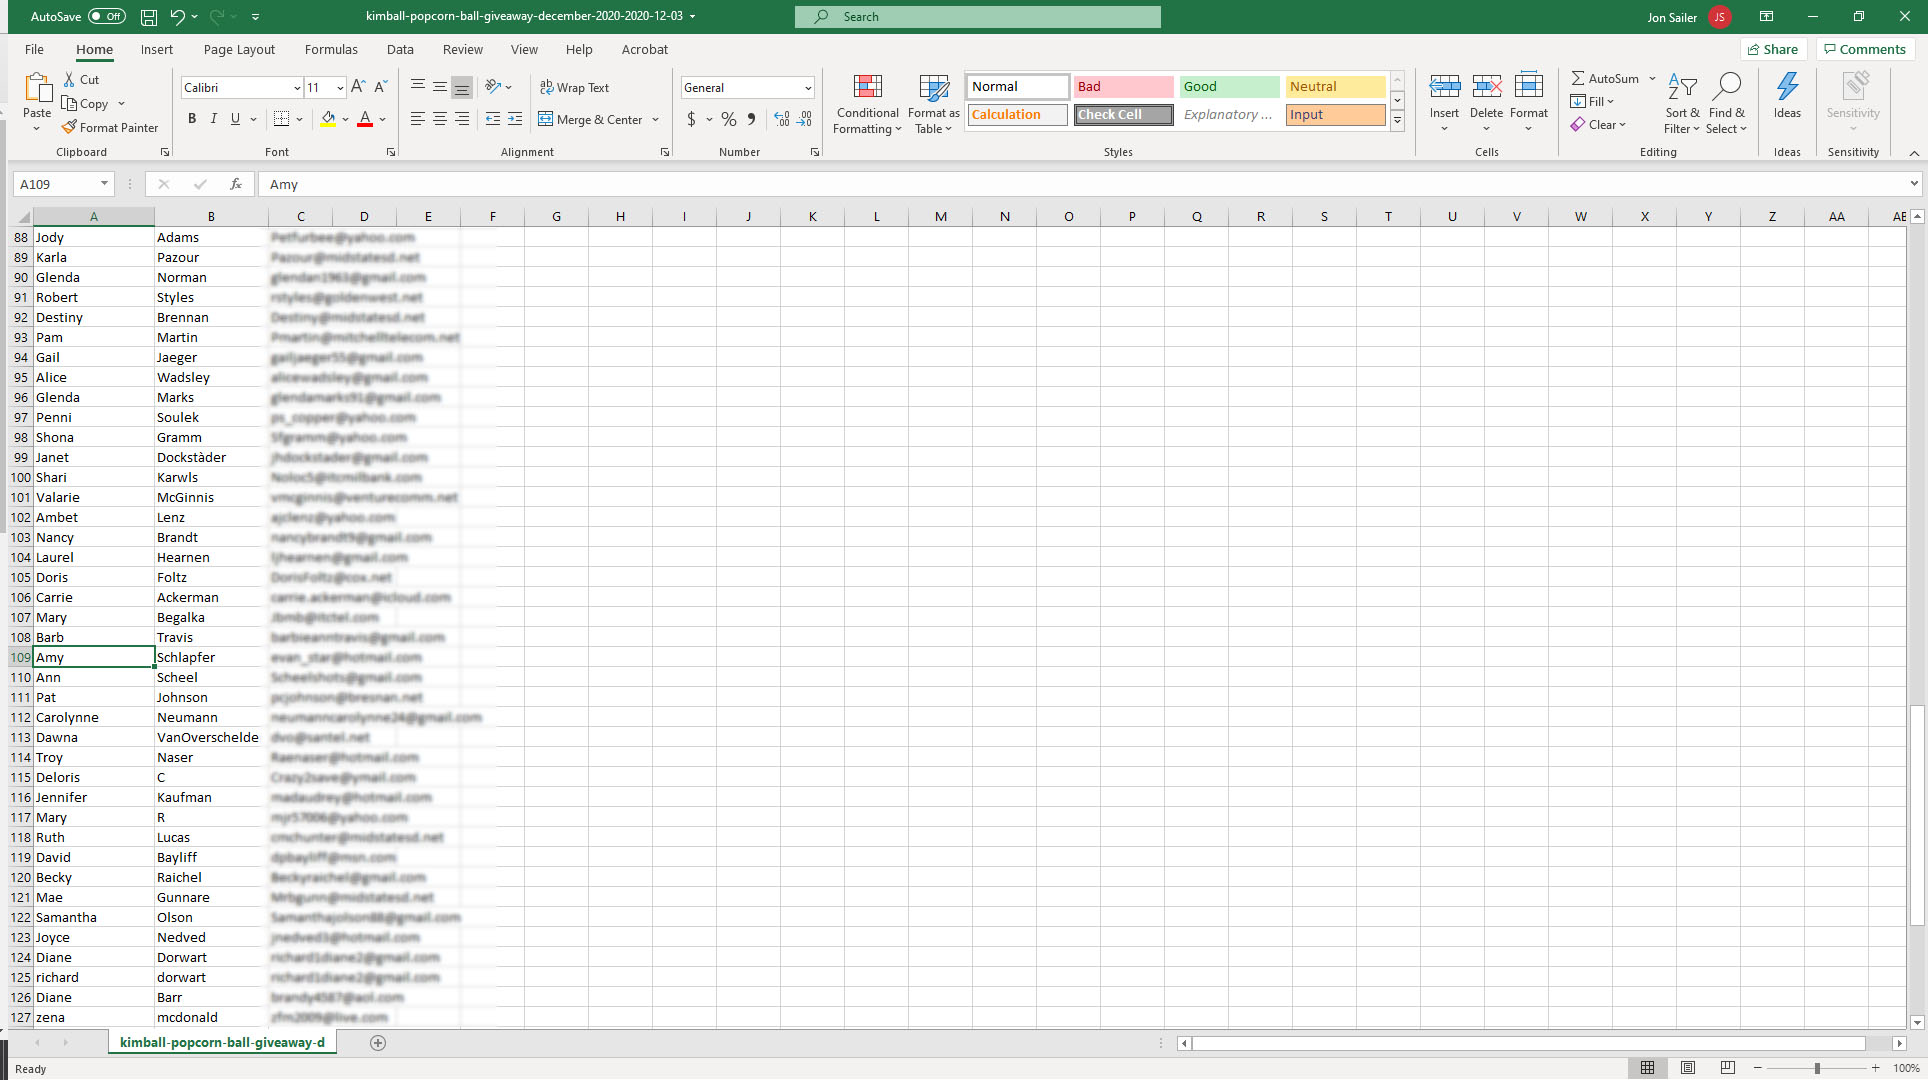Open the Formulas ribbon tab
The height and width of the screenshot is (1080, 1928).
[331, 49]
